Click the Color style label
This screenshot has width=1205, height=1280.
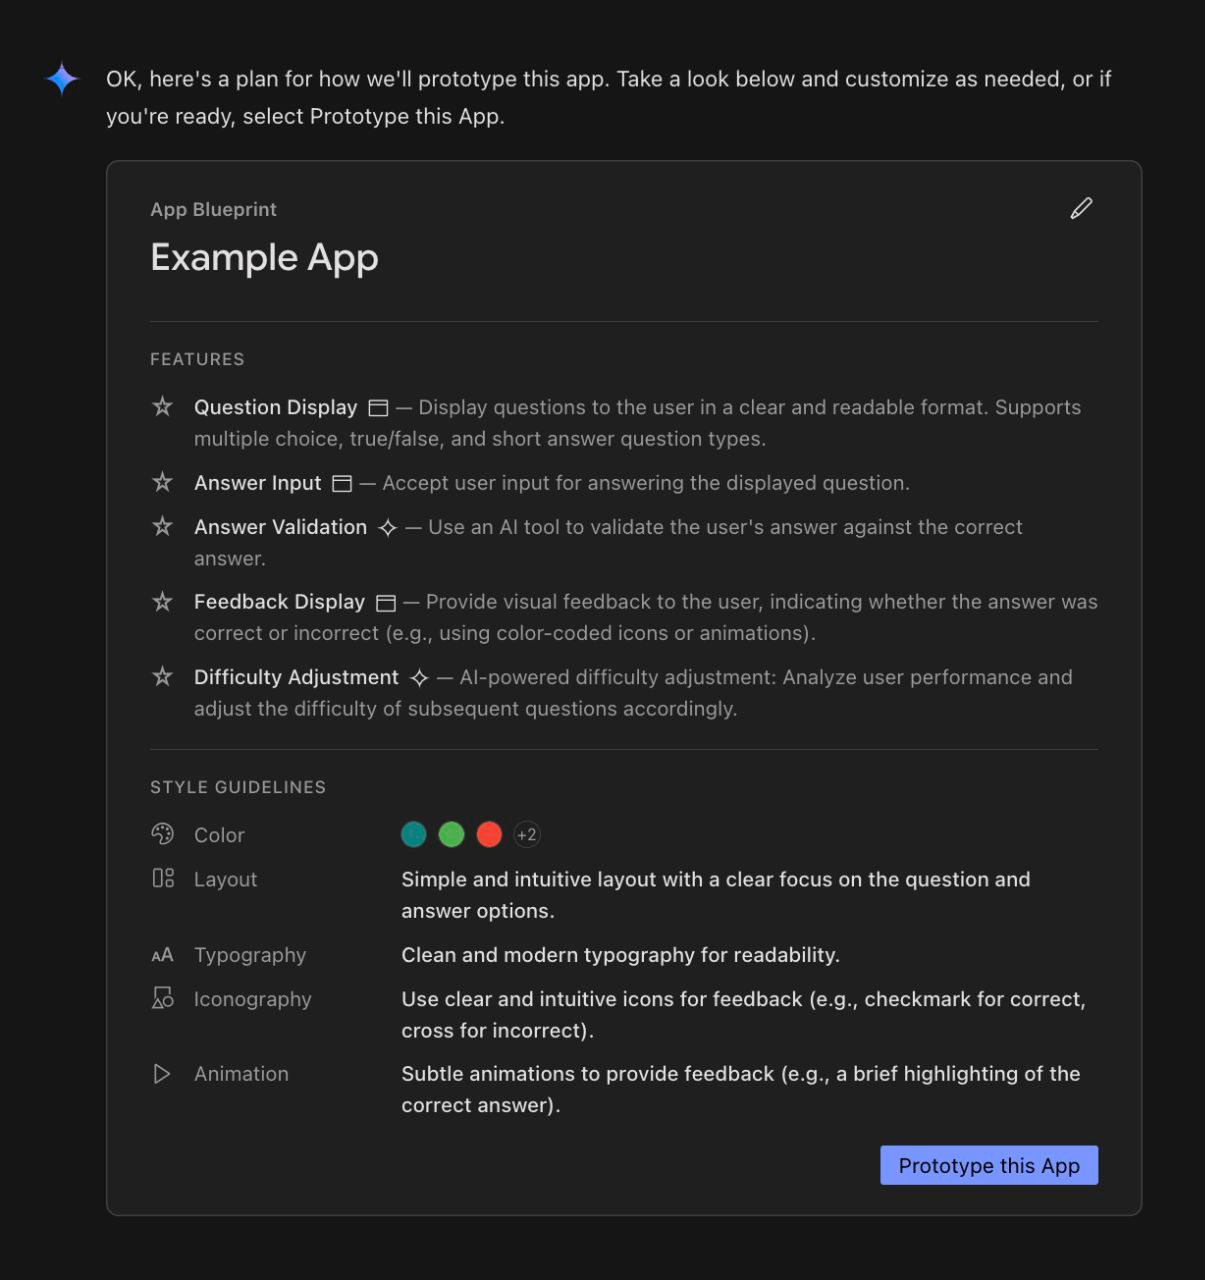click(219, 835)
